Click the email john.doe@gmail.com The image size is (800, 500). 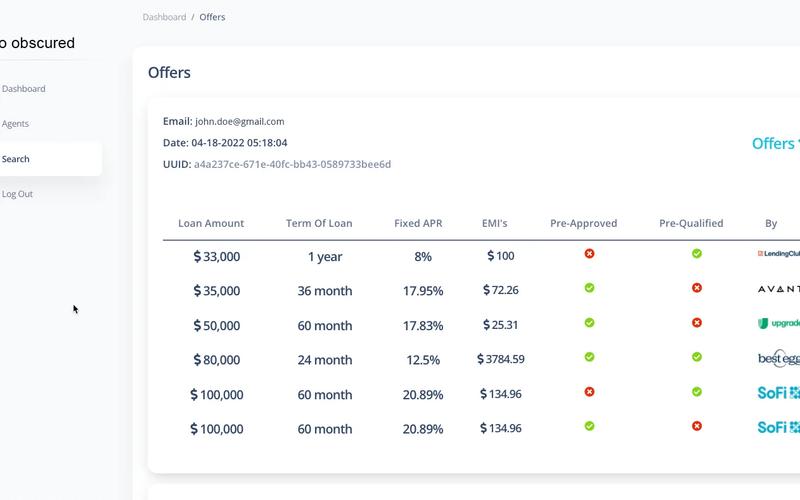tap(239, 121)
